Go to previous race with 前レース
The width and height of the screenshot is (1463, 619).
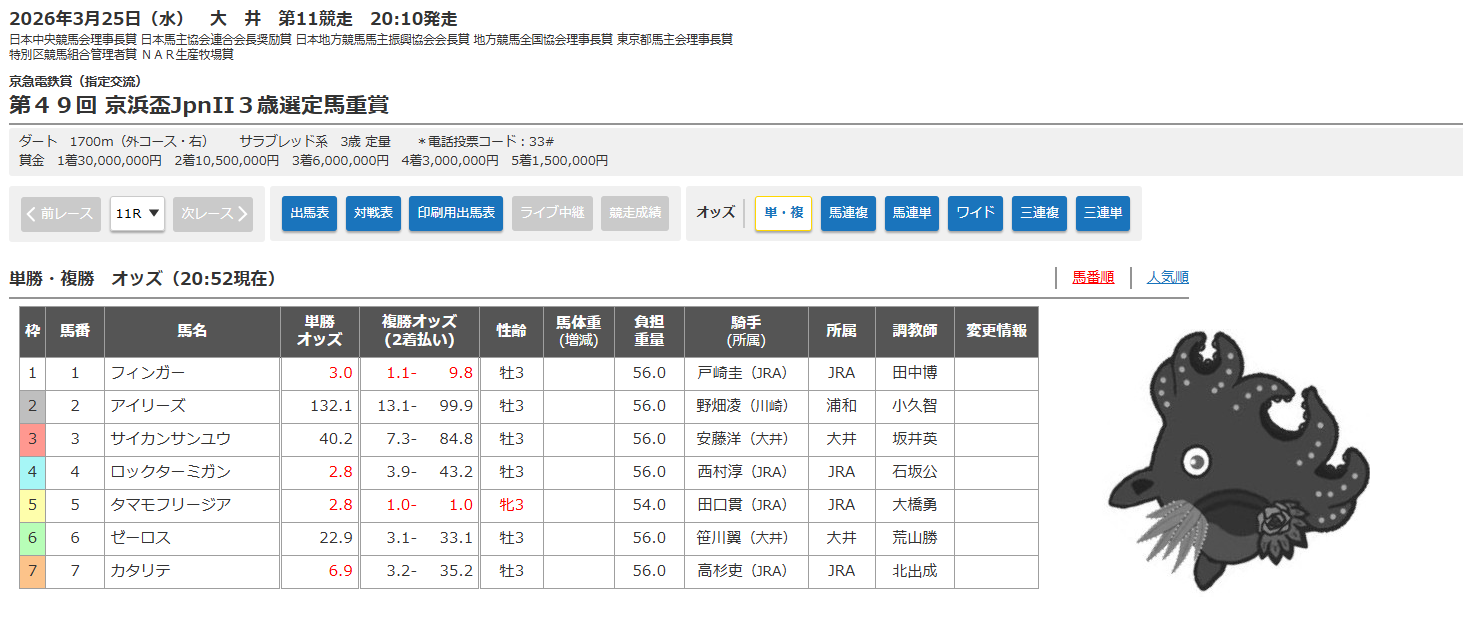click(x=61, y=213)
